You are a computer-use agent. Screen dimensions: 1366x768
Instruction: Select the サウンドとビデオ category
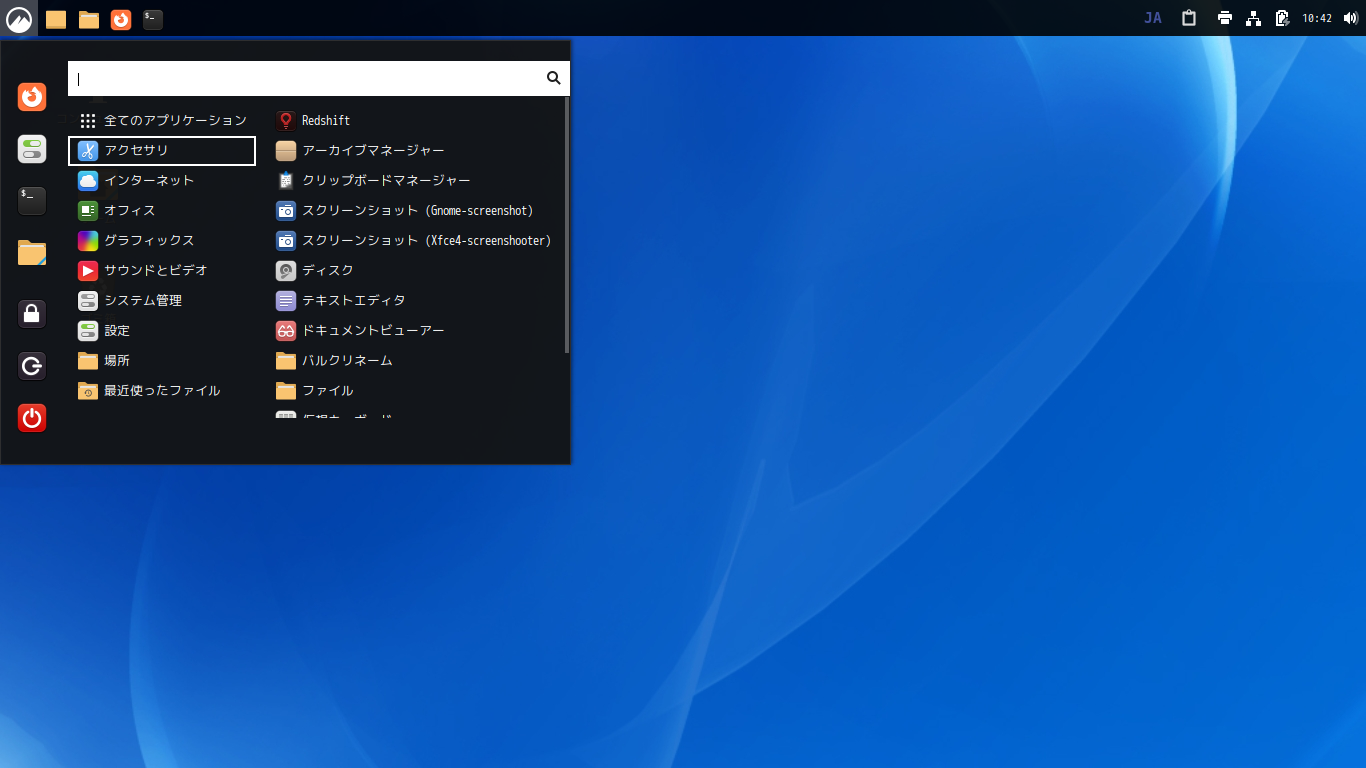(162, 271)
